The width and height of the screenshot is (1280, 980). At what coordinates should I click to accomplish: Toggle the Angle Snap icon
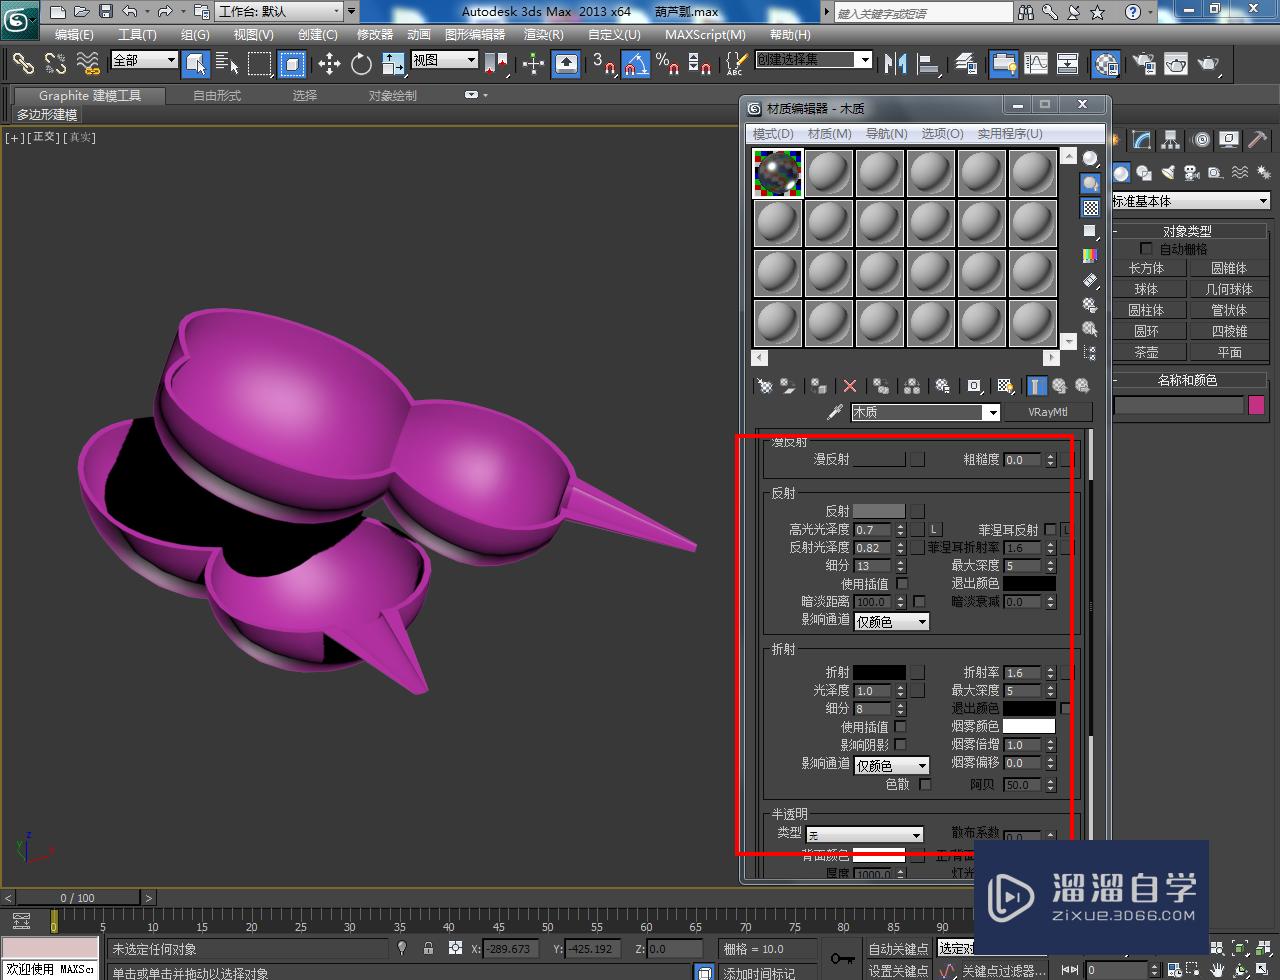[x=636, y=65]
